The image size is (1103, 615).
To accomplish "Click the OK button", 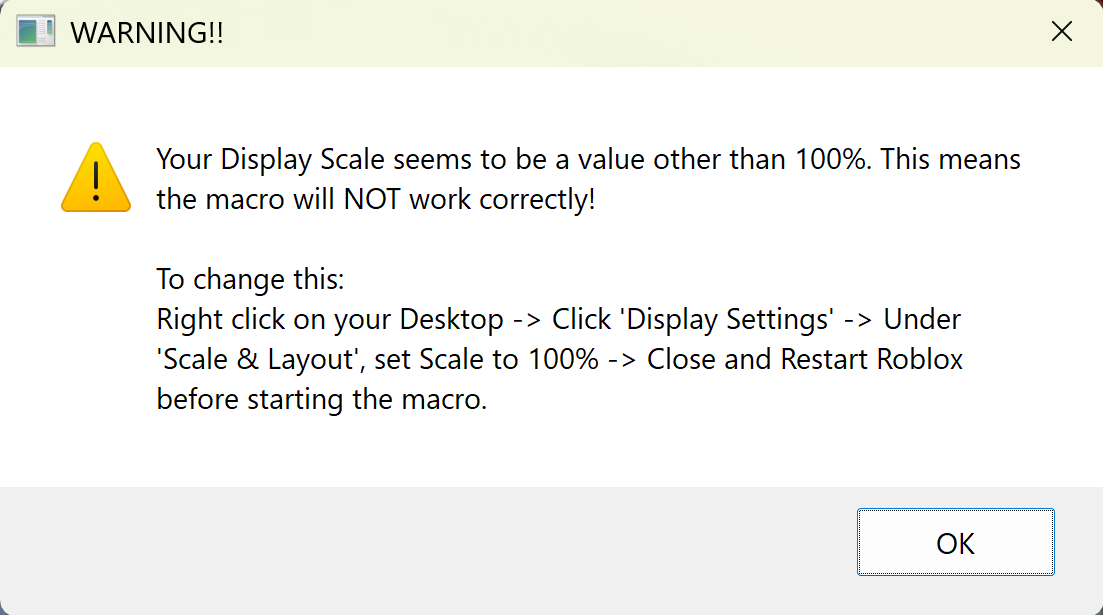I will [955, 543].
